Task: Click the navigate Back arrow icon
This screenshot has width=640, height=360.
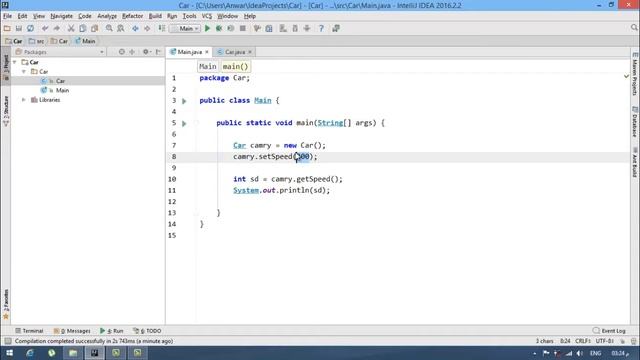Action: (135, 28)
